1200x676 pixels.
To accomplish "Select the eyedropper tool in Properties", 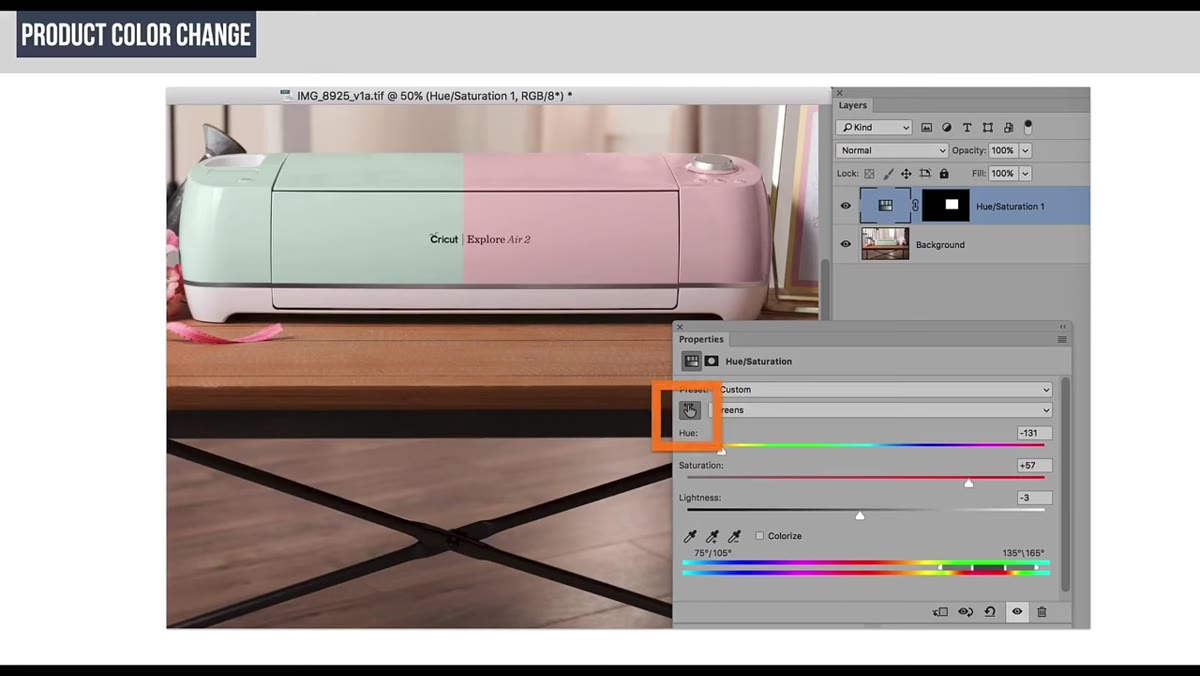I will [x=690, y=537].
